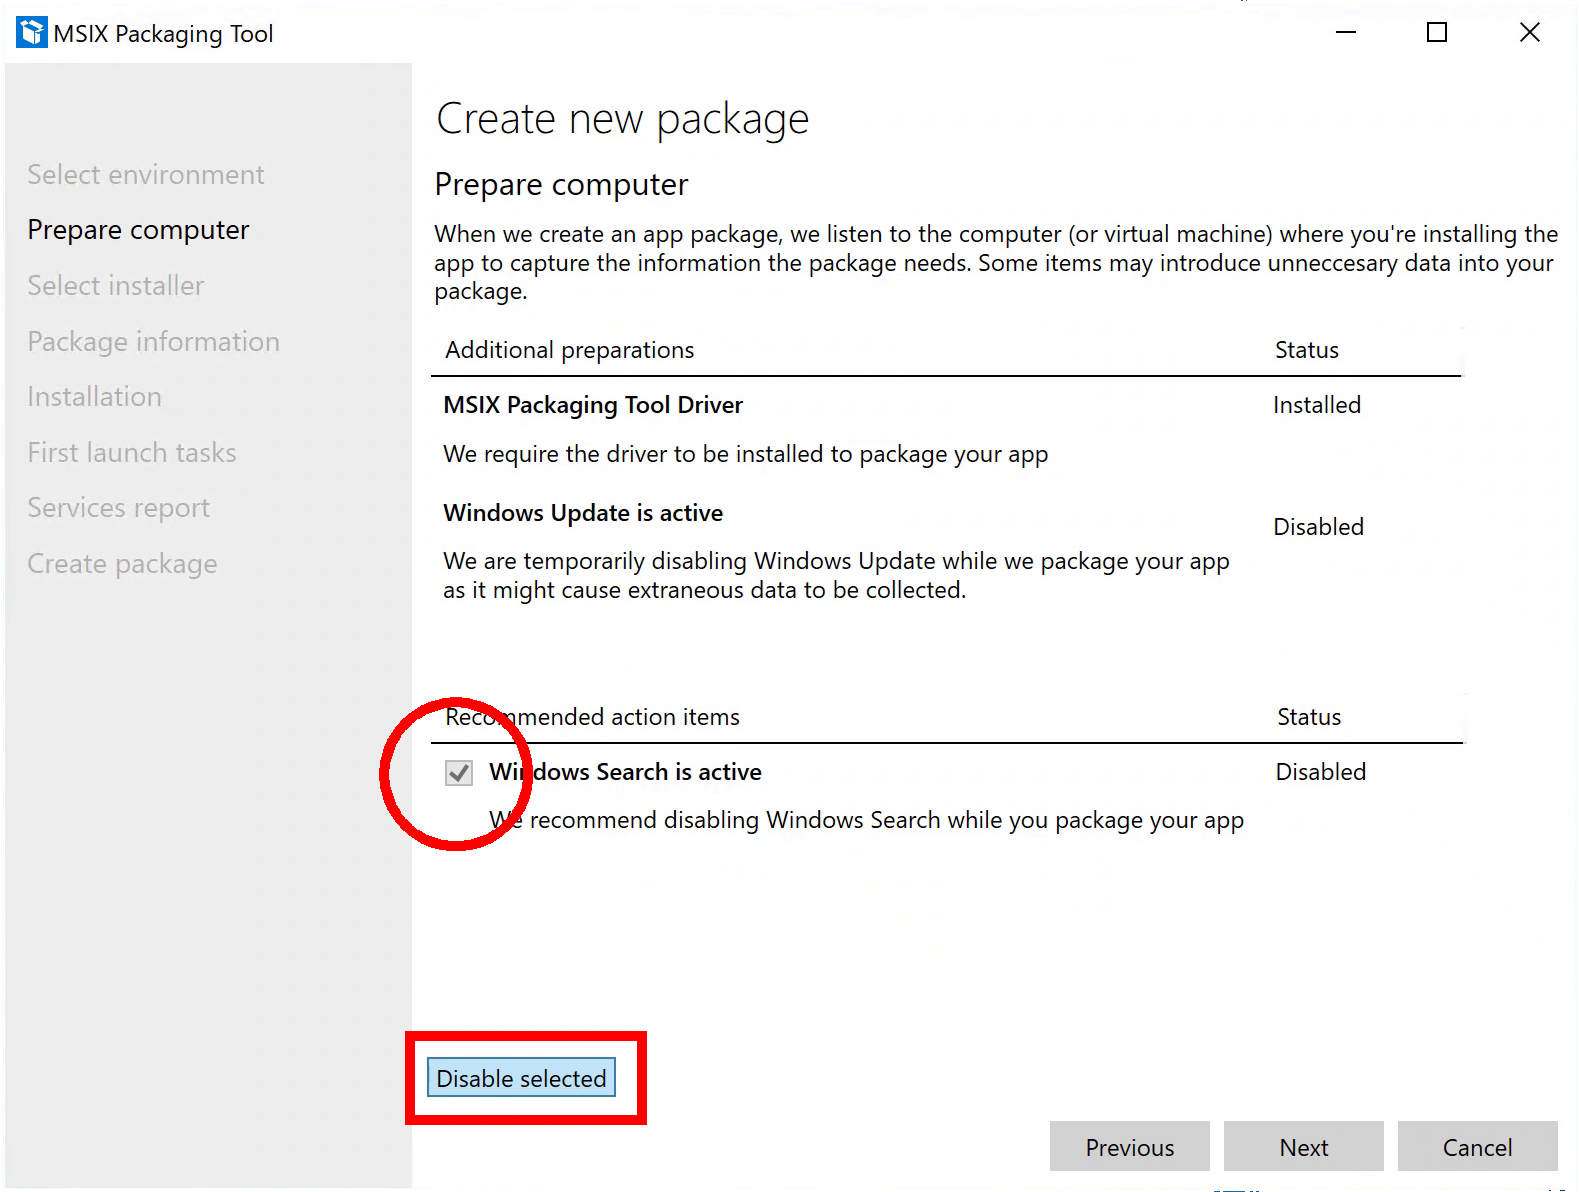
Task: Click the Windows Search is active label
Action: (625, 772)
